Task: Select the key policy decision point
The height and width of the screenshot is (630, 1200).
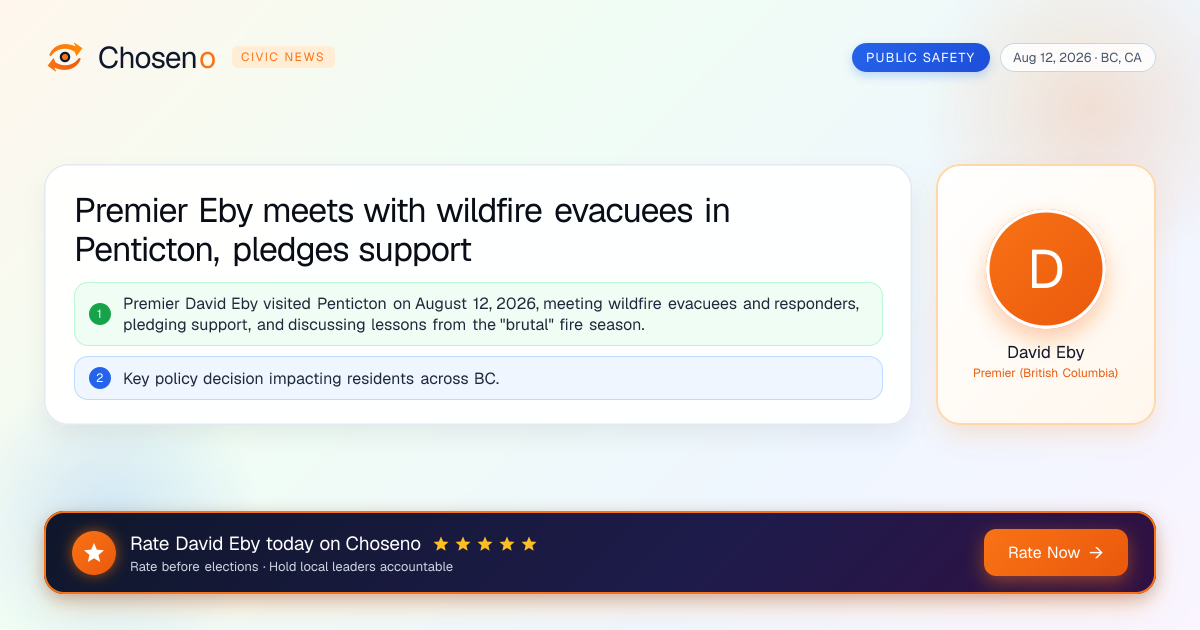Action: click(478, 378)
